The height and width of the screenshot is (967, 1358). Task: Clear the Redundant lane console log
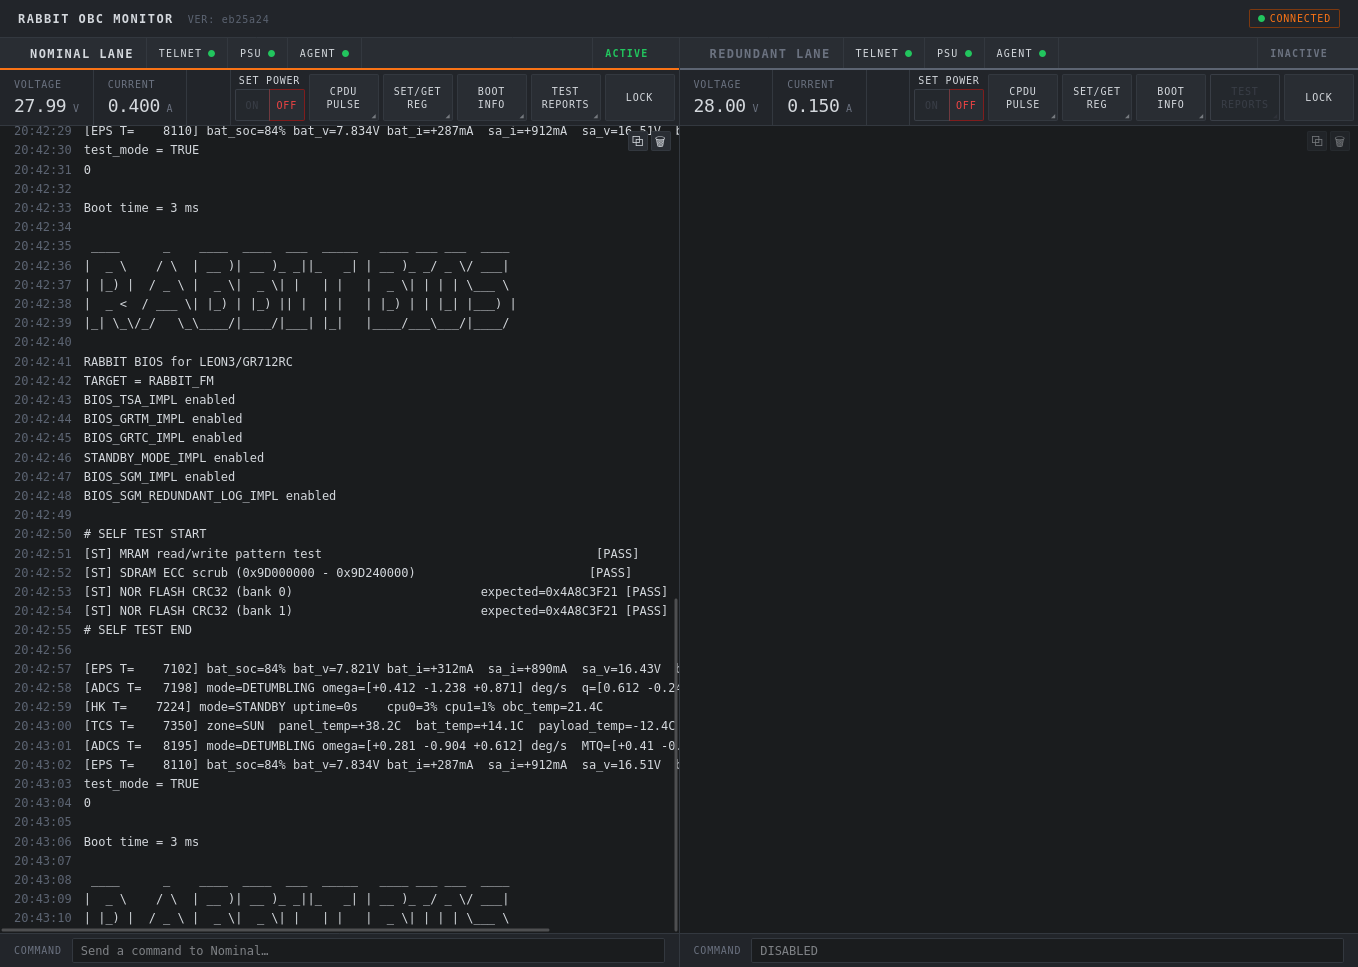pyautogui.click(x=1340, y=142)
